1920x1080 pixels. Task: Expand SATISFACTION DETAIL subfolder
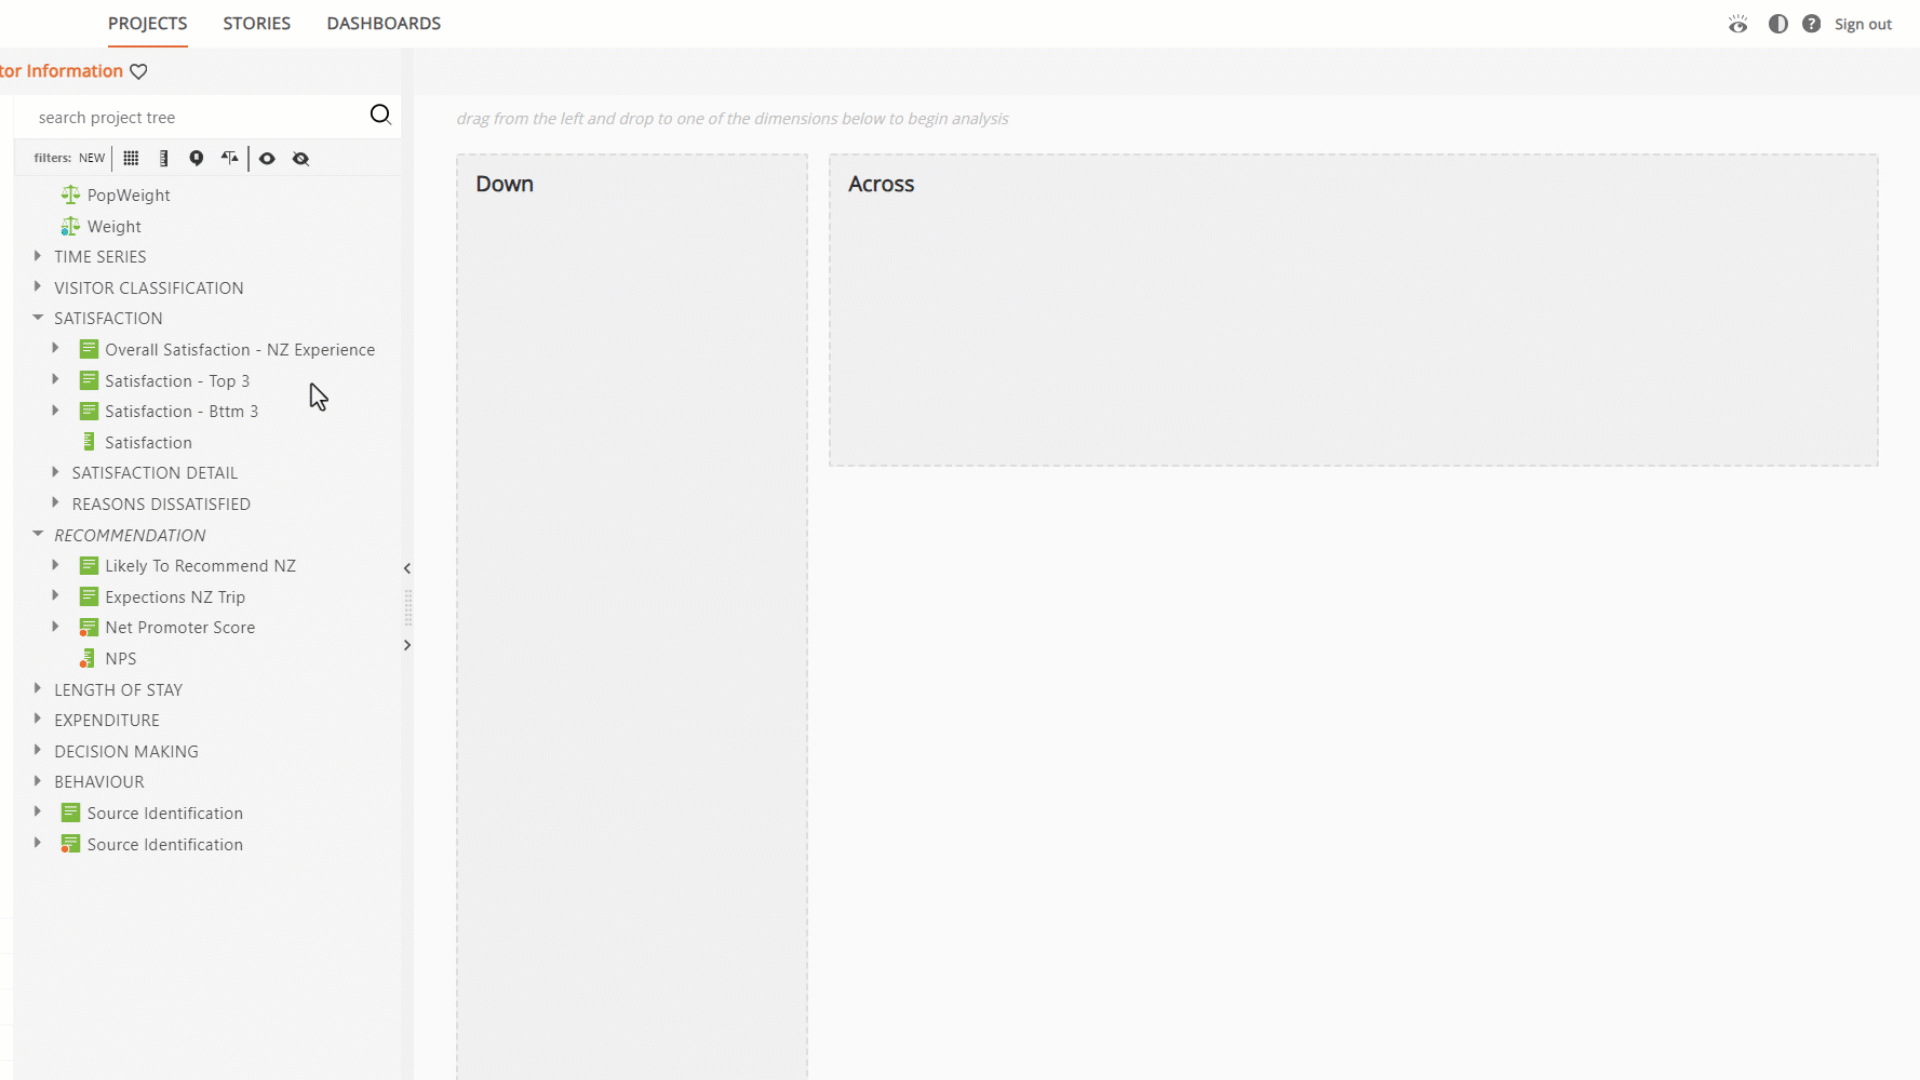(55, 472)
